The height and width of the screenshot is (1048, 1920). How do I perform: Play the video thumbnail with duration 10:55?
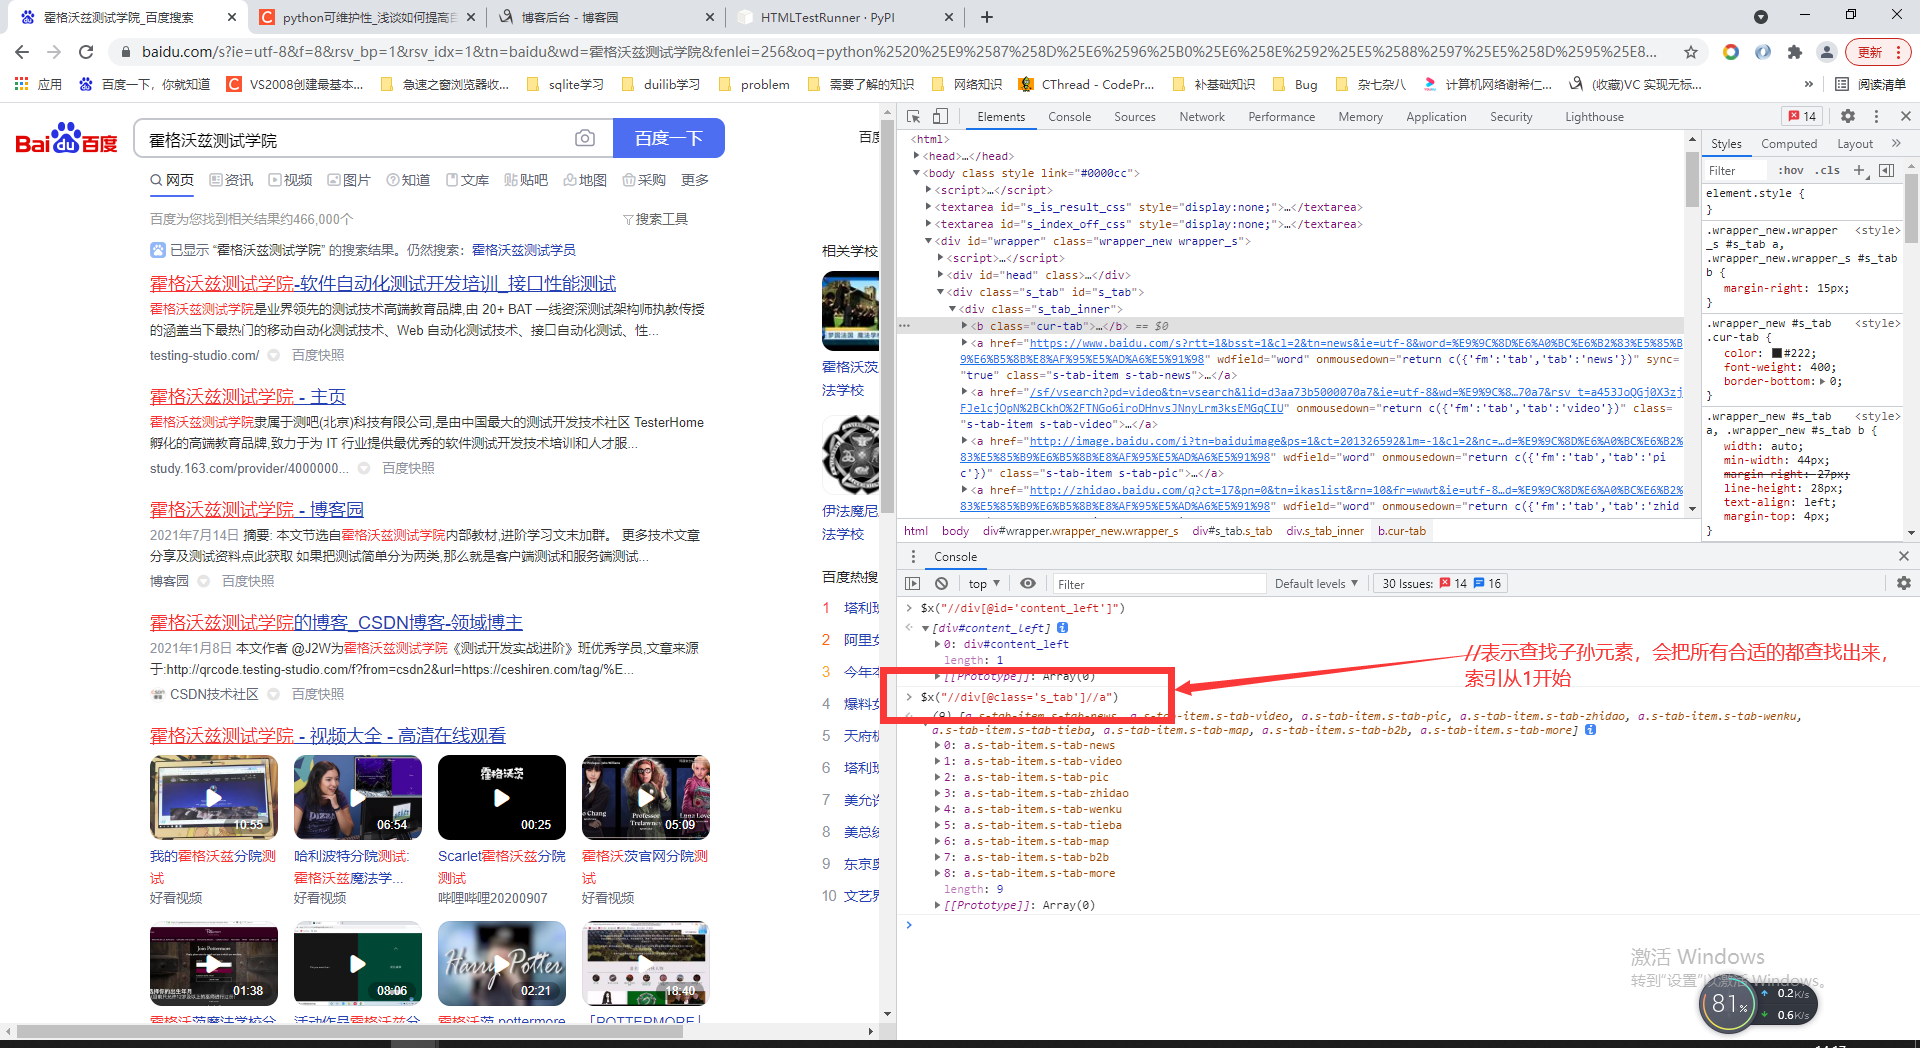214,797
